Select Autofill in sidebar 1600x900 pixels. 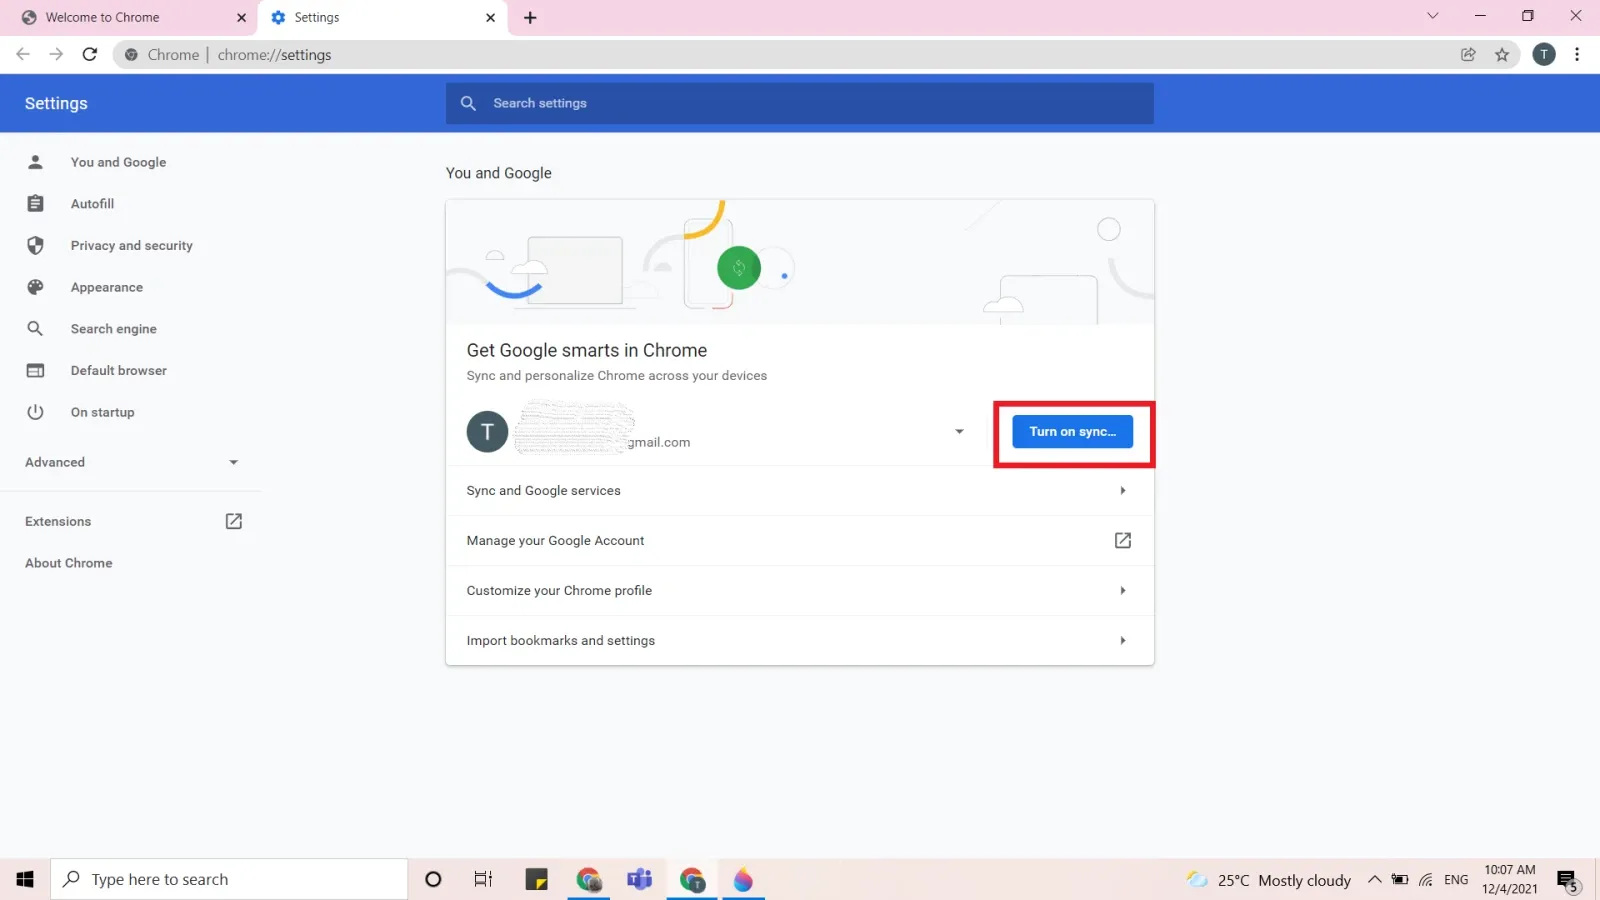pyautogui.click(x=92, y=204)
